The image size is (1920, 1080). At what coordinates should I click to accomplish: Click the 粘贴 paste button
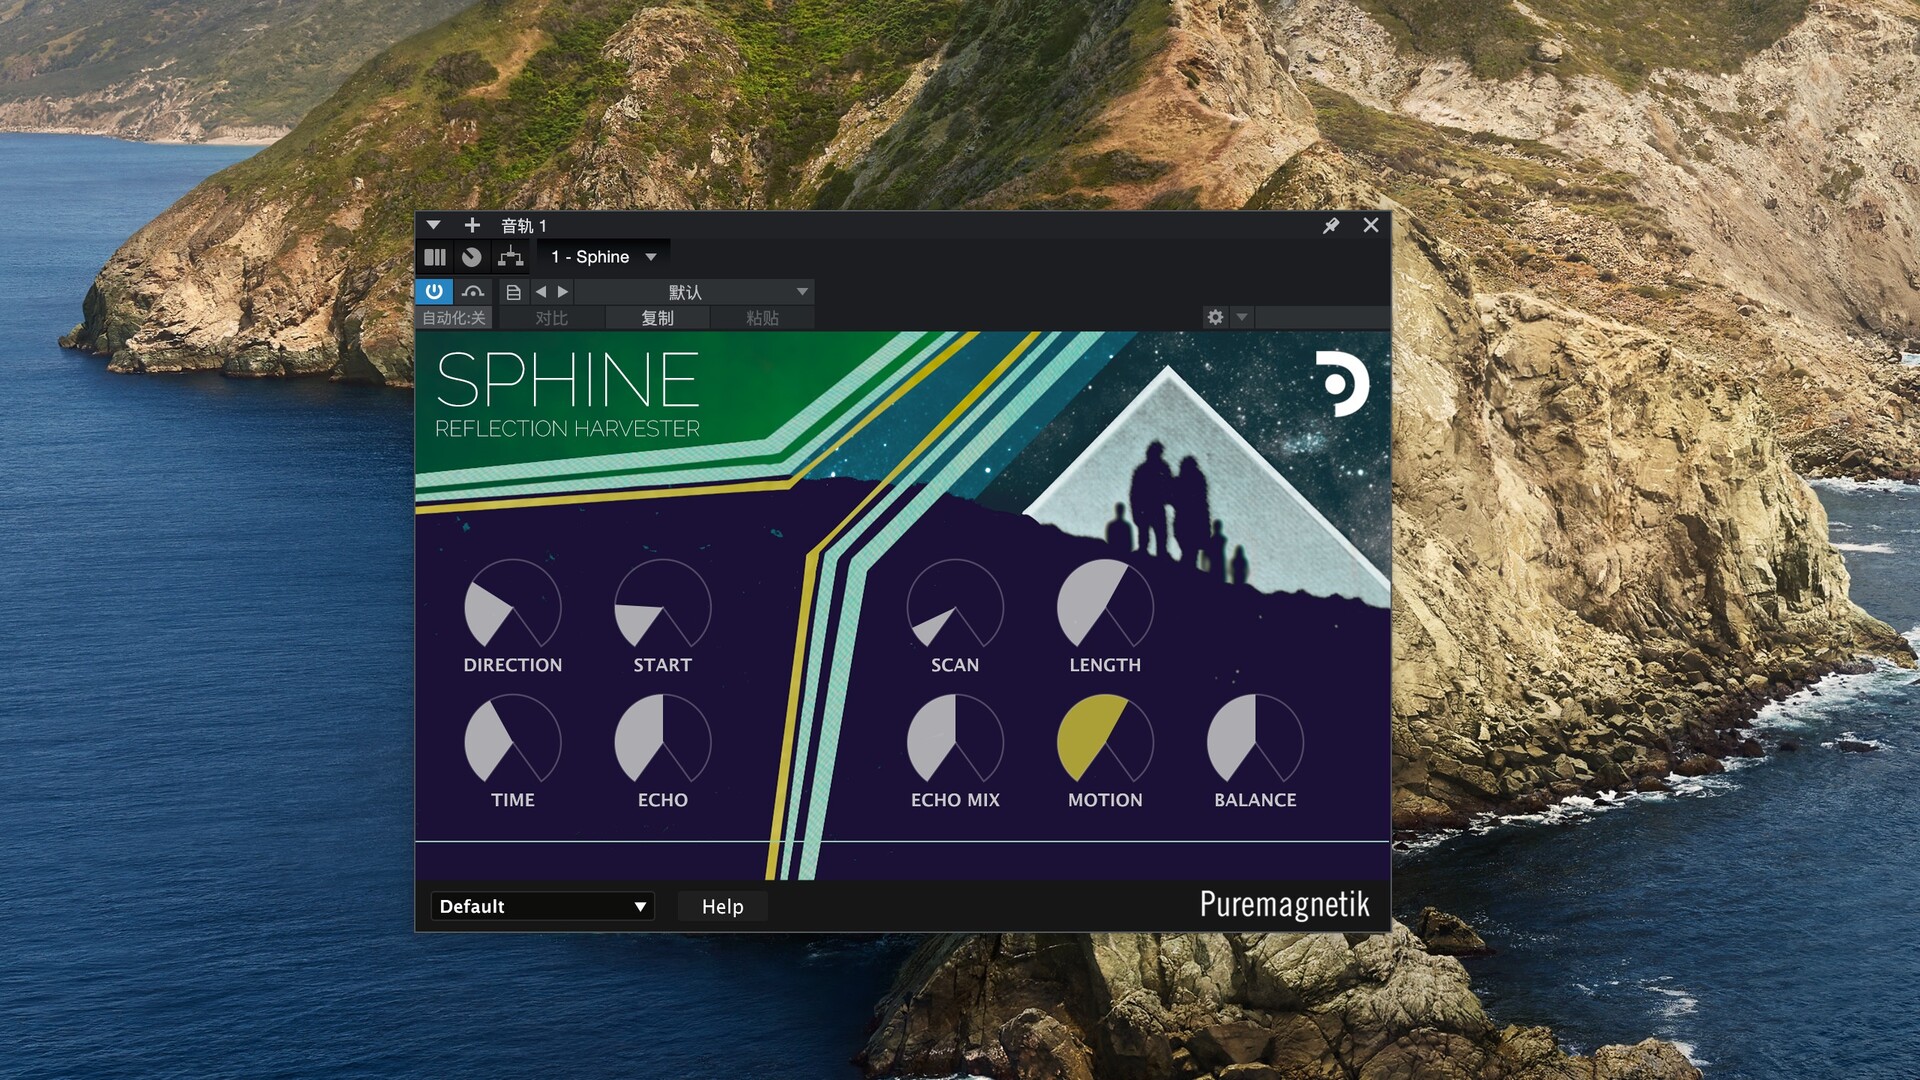click(762, 318)
